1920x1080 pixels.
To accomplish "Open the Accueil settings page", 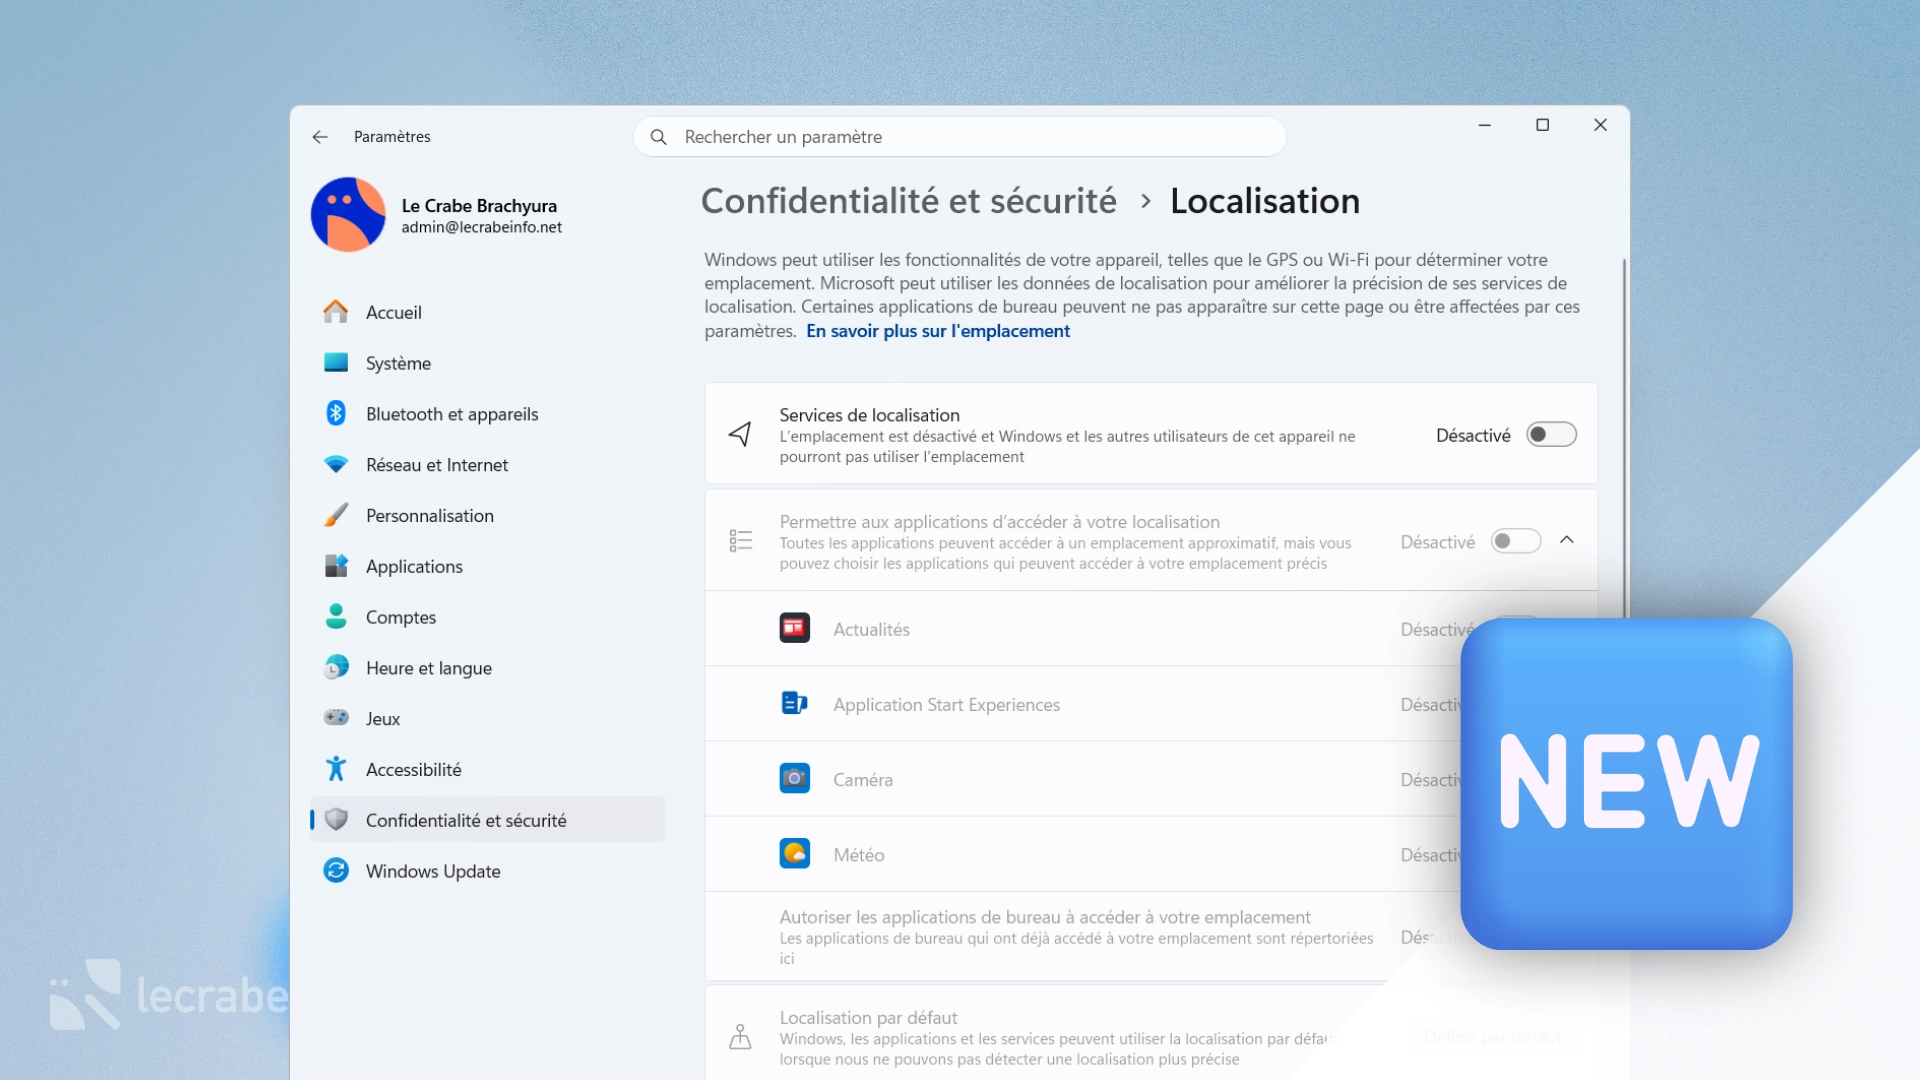I will (x=487, y=312).
